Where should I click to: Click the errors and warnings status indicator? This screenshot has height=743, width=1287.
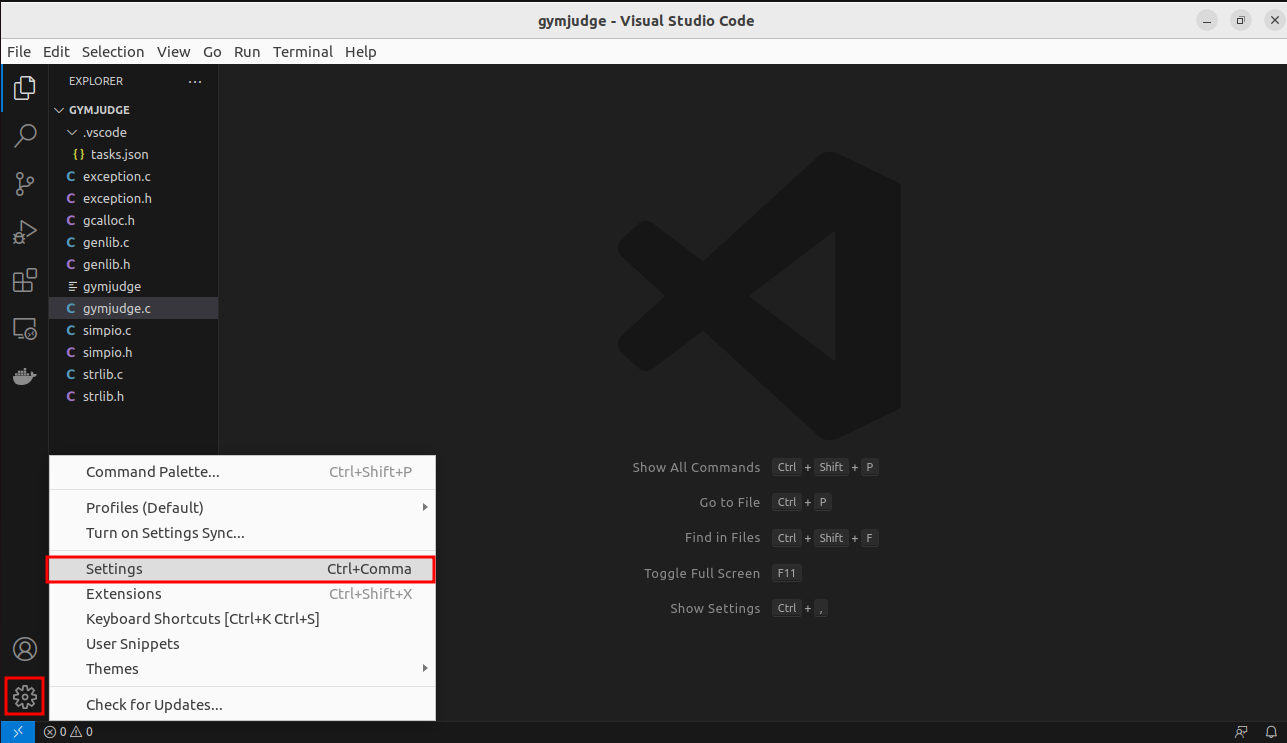[68, 732]
